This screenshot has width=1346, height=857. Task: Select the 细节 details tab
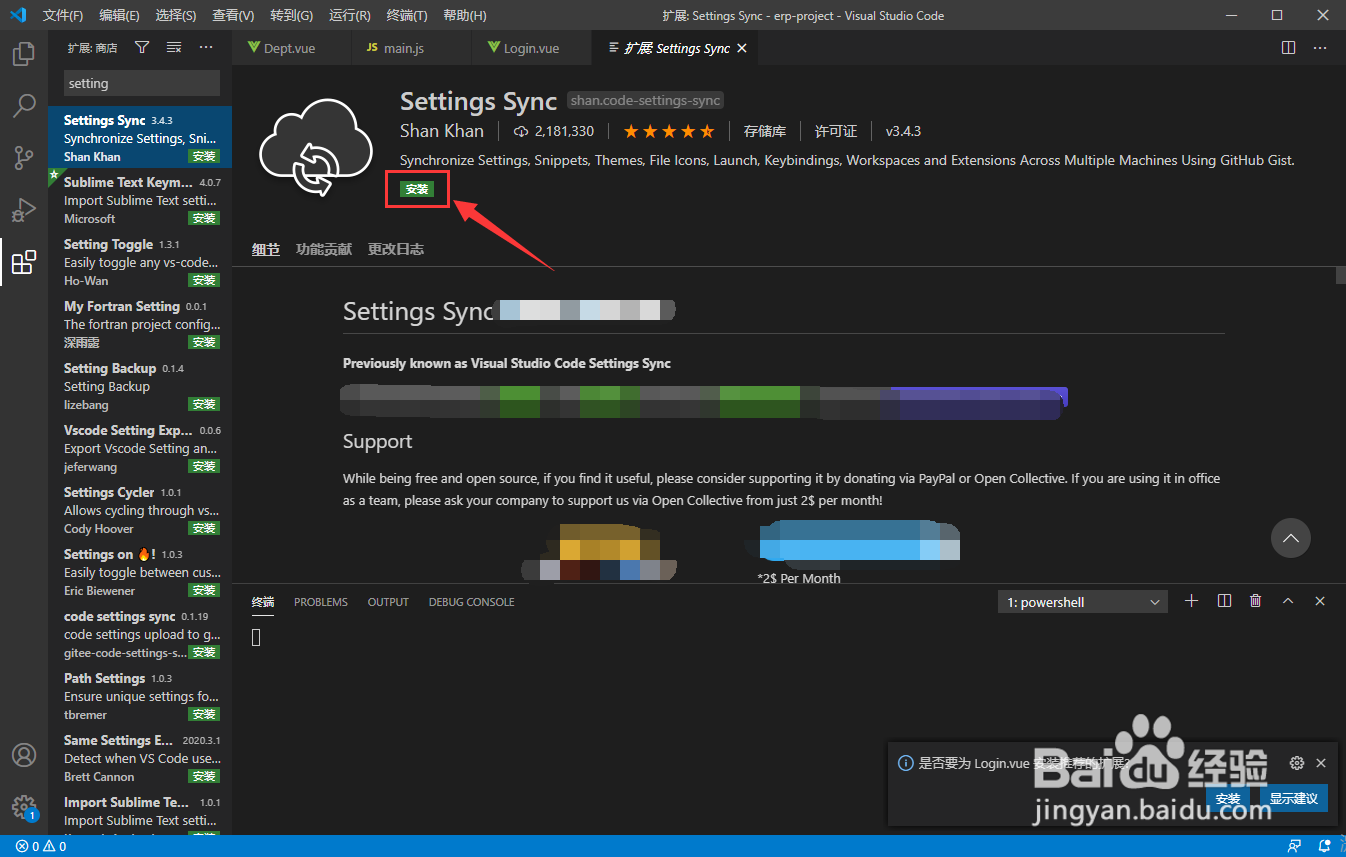(266, 249)
